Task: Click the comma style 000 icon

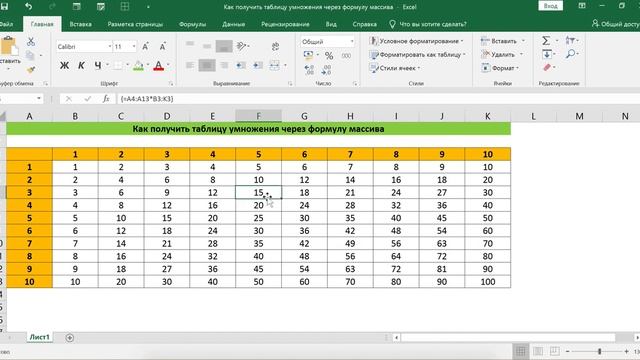Action: click(x=346, y=56)
